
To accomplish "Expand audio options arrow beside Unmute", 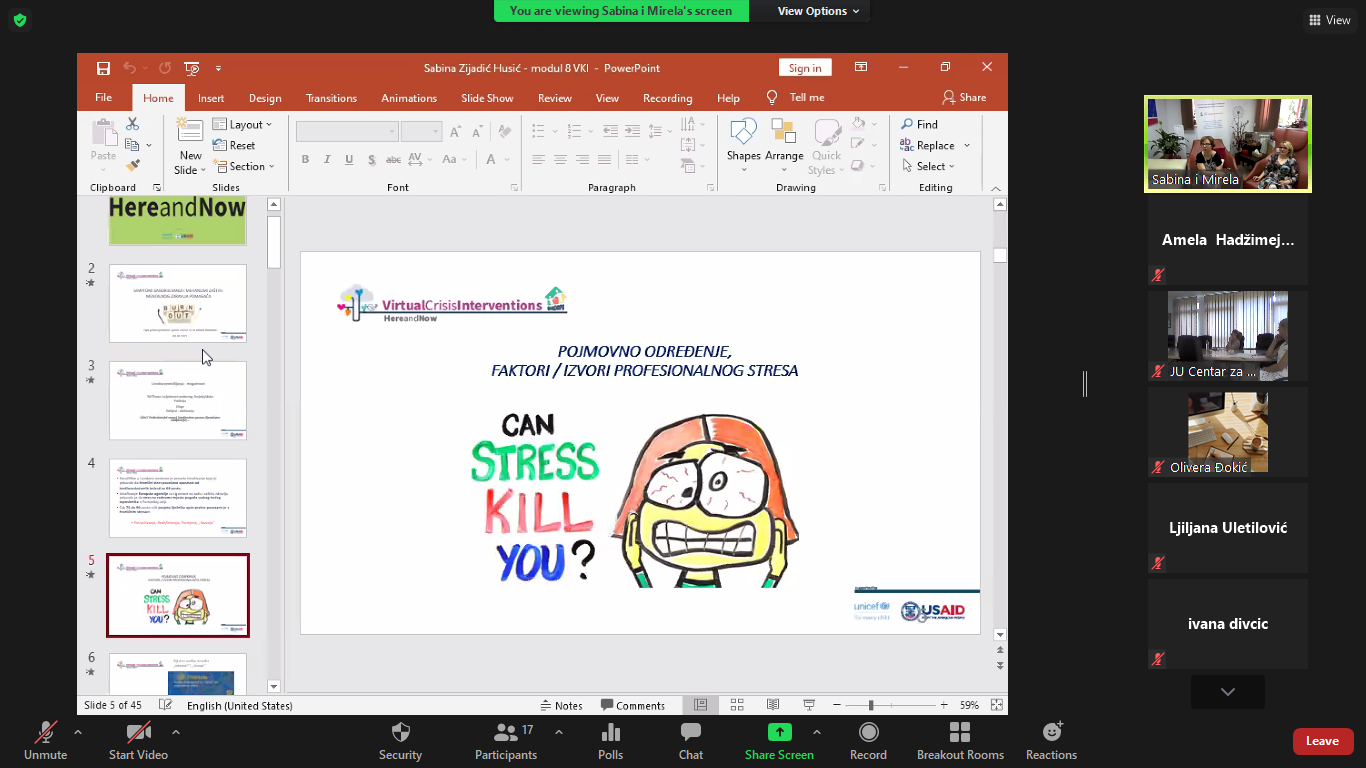I will pos(78,732).
